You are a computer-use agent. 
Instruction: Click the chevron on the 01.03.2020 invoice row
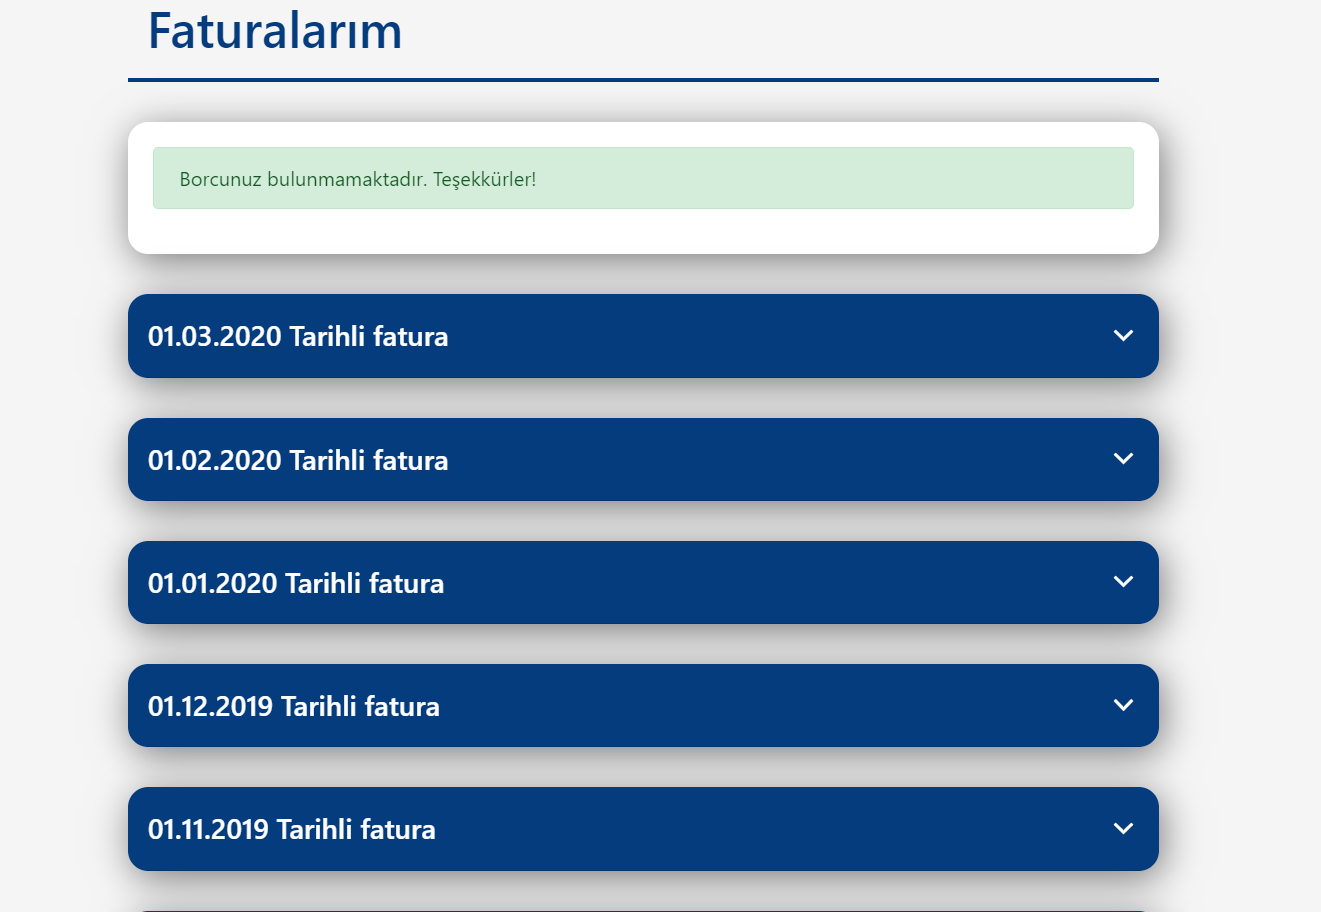pyautogui.click(x=1123, y=336)
